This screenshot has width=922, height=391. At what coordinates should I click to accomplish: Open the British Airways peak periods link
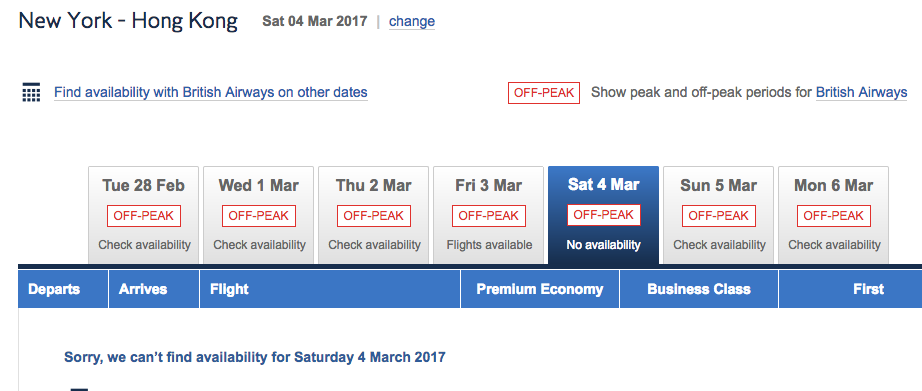[861, 92]
